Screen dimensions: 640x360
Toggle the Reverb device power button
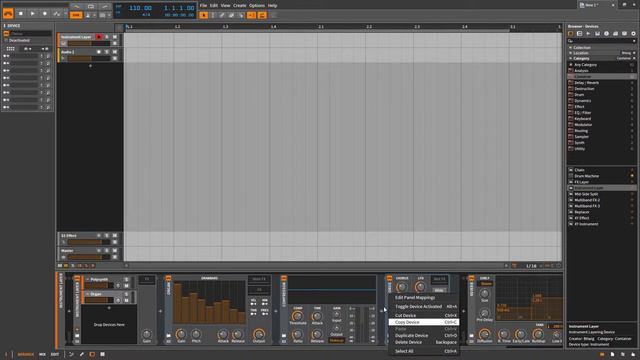pyautogui.click(x=471, y=278)
